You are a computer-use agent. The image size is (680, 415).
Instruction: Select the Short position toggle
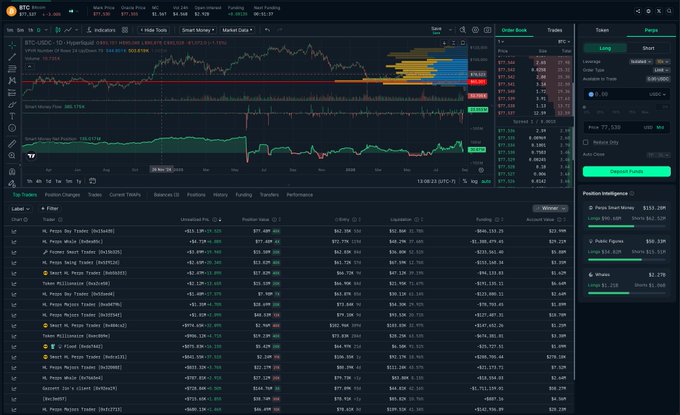click(x=648, y=48)
